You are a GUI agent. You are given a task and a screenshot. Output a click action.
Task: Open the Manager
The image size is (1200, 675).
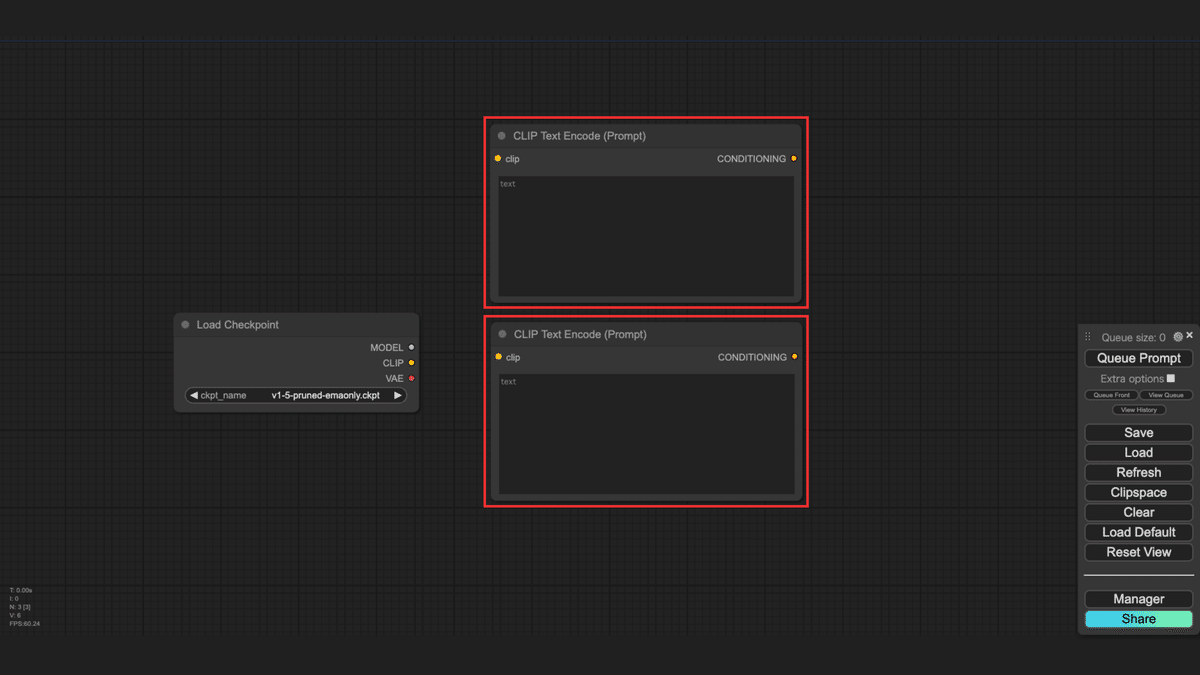click(1139, 599)
